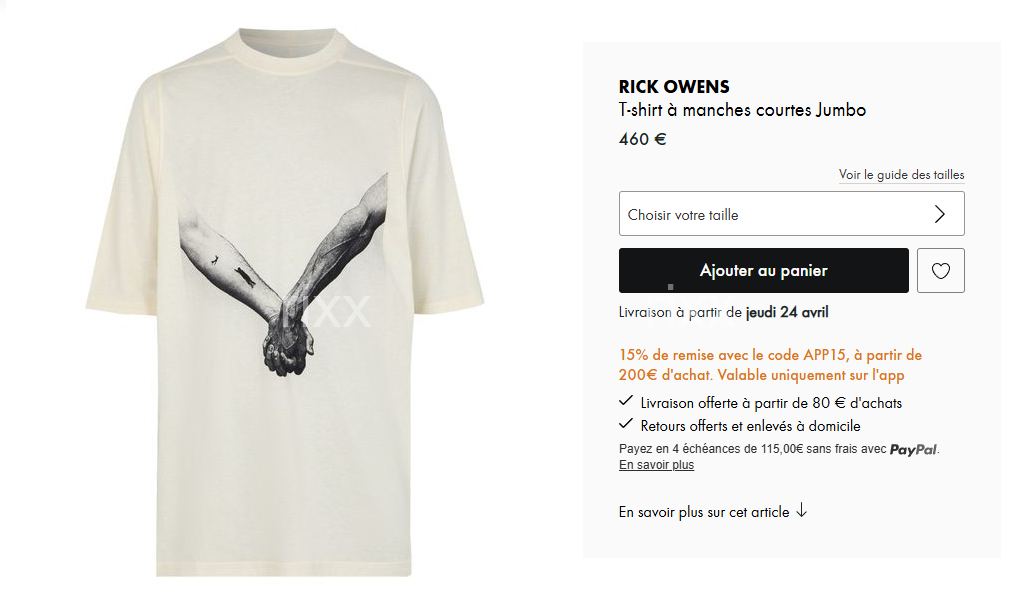Screen dimensions: 1016x600
Task: Click the Payez en 4 échéances text
Action: (x=752, y=449)
